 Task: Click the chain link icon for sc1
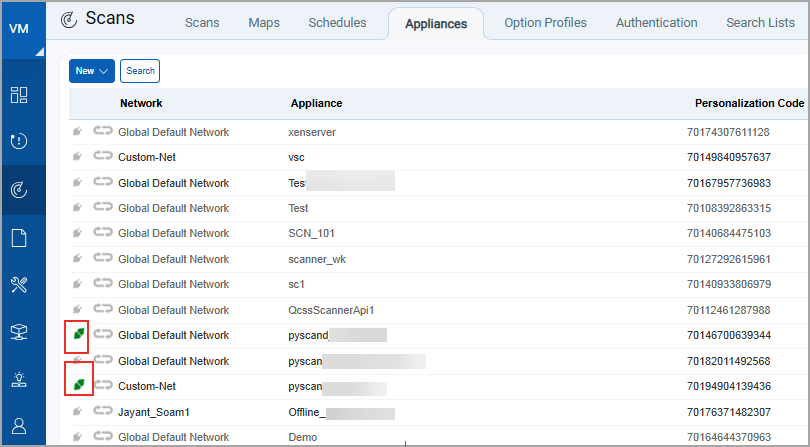coord(103,283)
